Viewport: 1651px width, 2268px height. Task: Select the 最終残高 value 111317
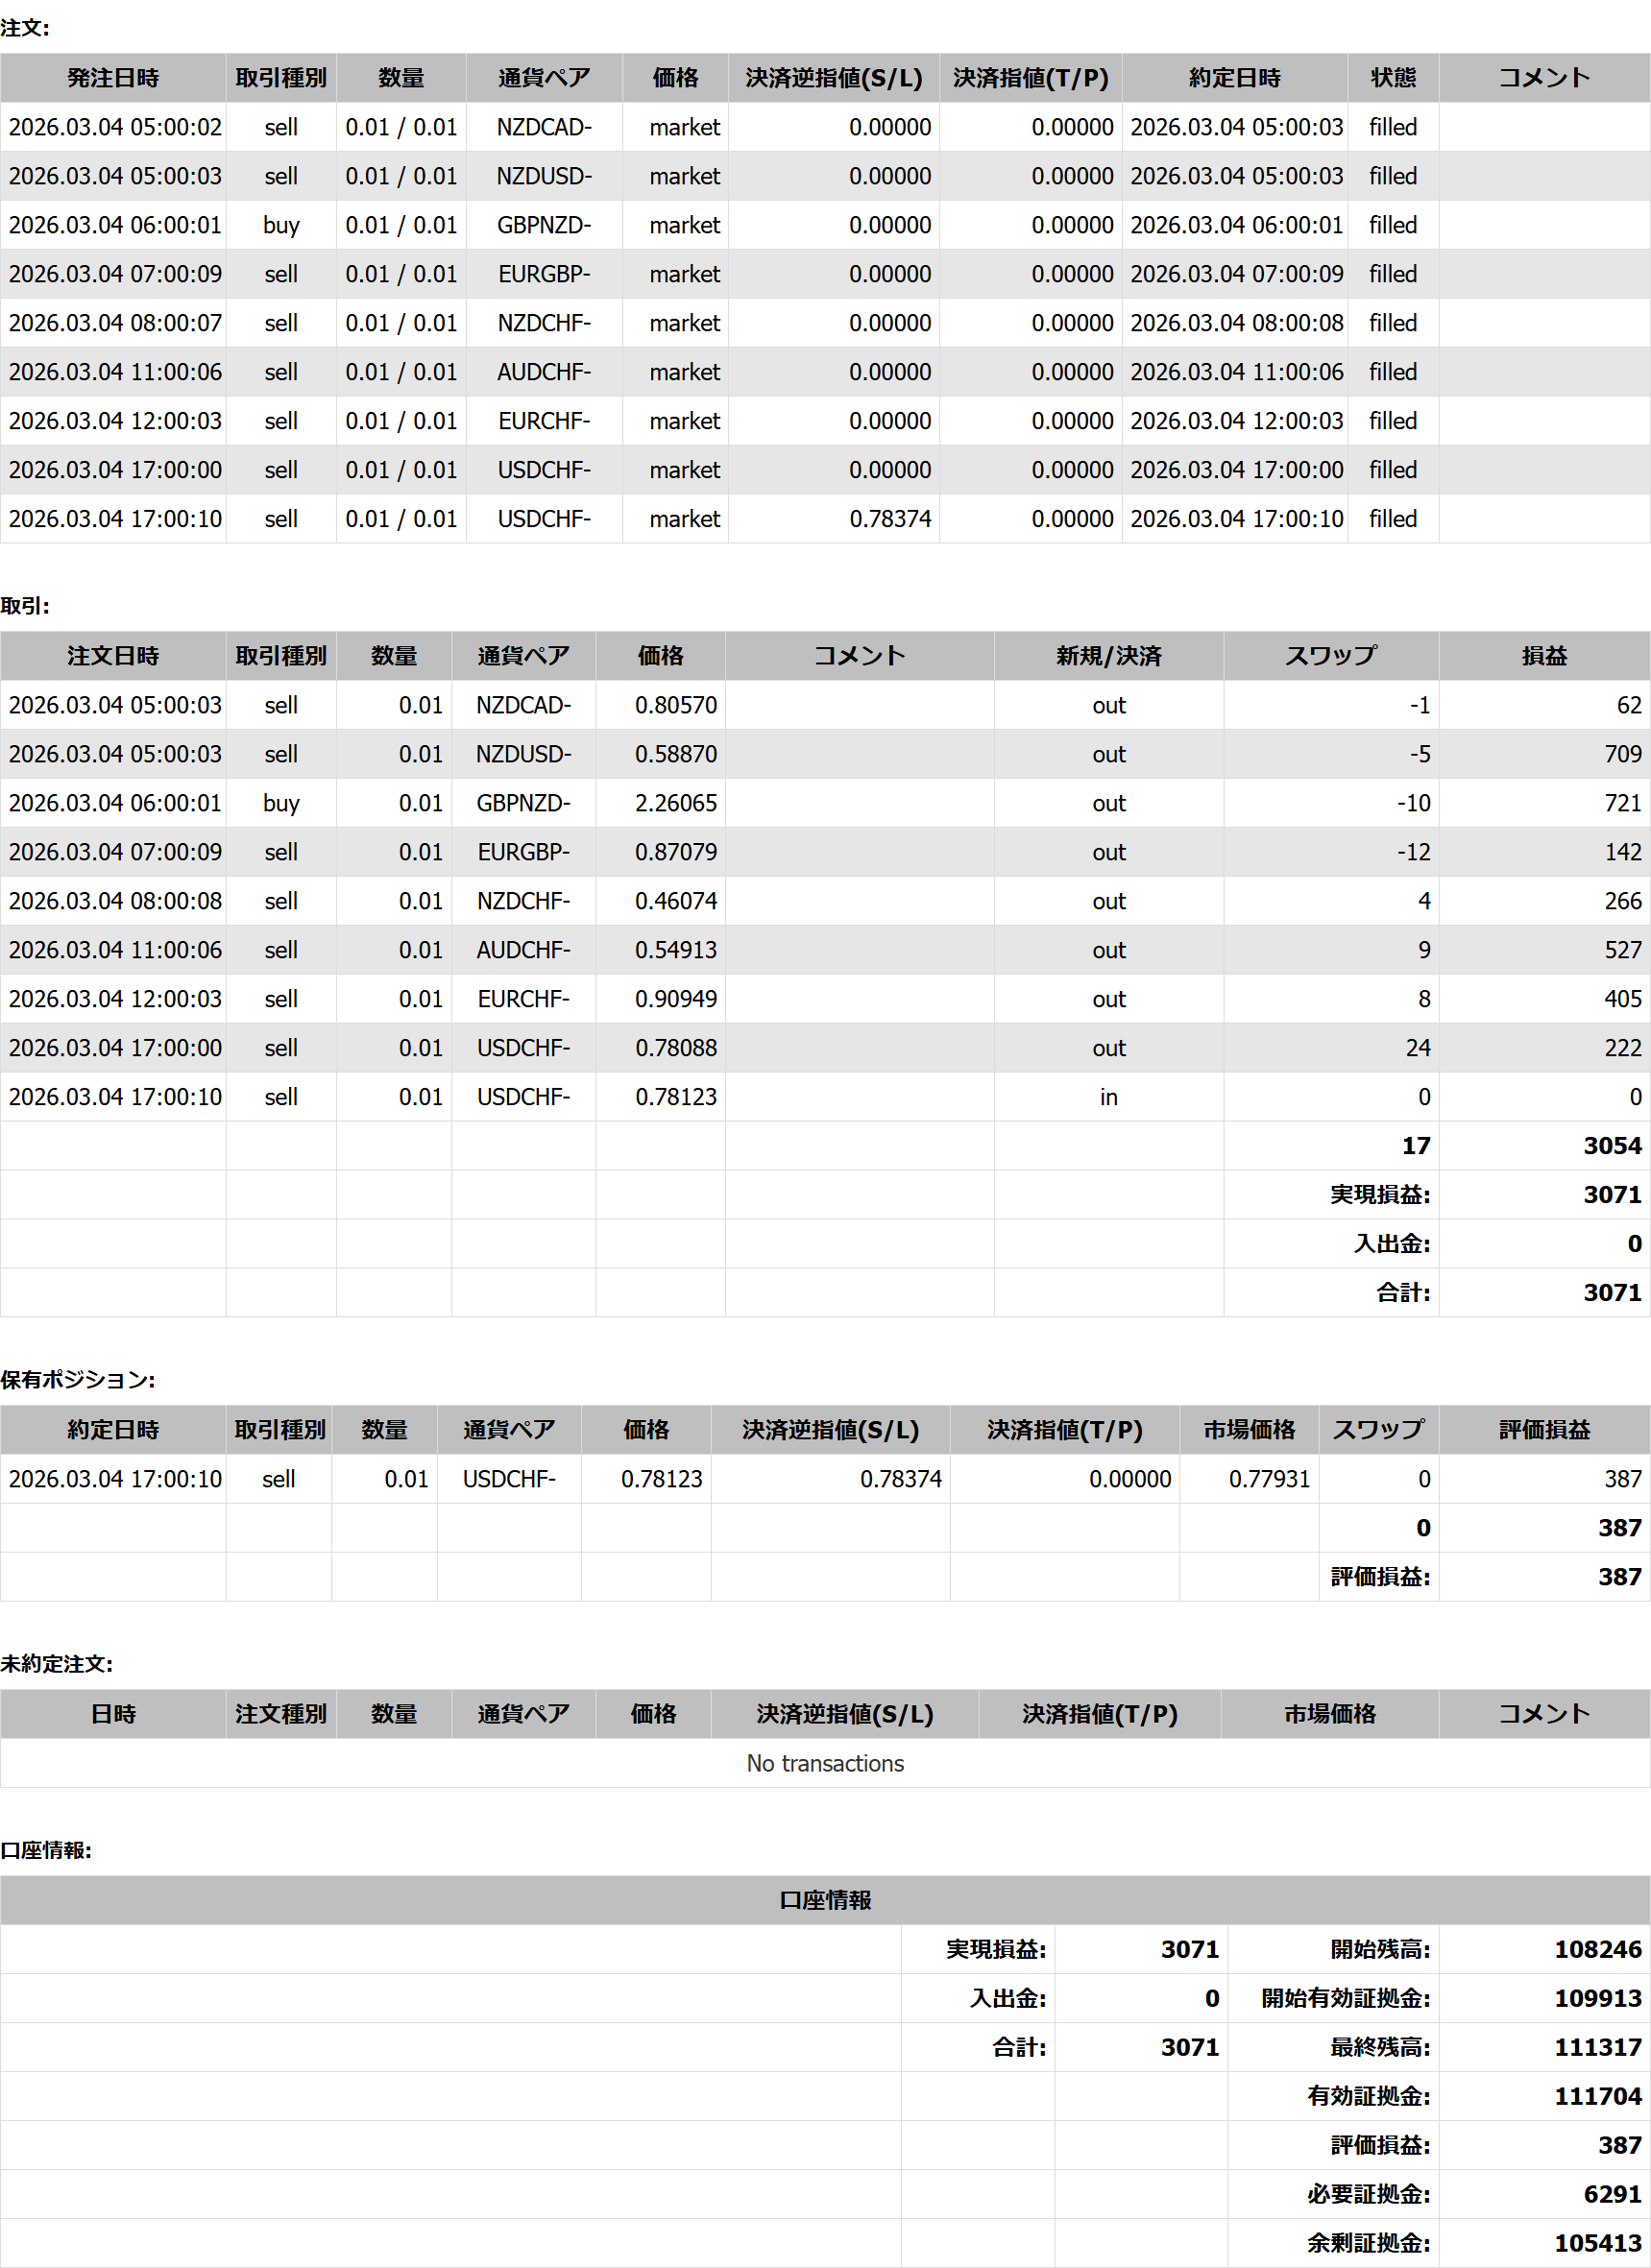point(1596,2047)
